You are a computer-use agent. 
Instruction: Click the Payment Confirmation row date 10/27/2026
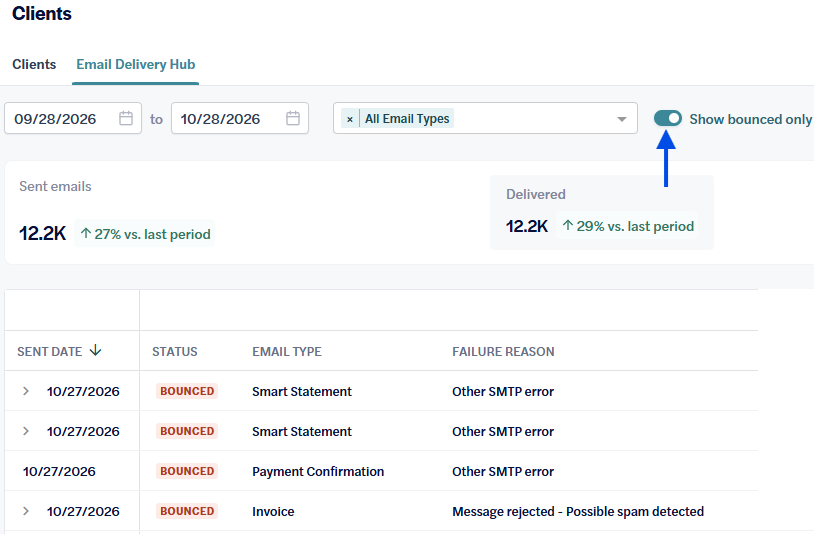pyautogui.click(x=59, y=472)
